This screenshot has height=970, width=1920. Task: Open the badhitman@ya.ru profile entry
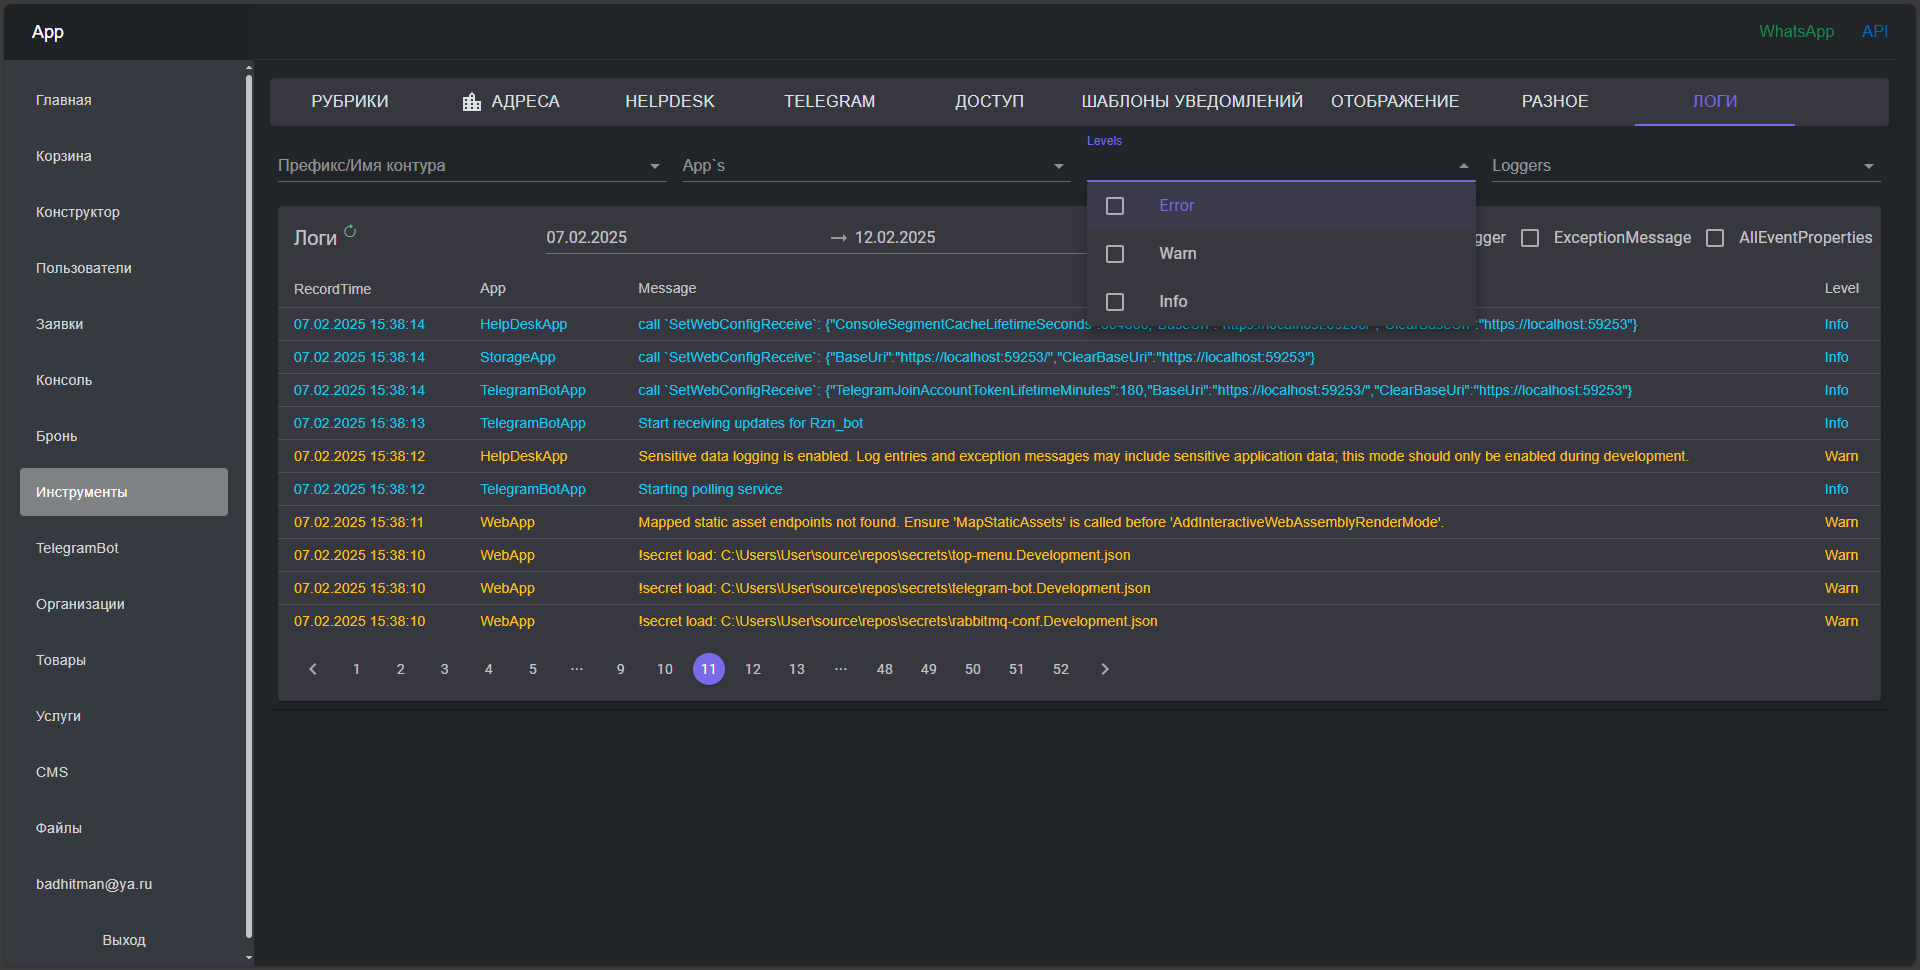click(124, 884)
